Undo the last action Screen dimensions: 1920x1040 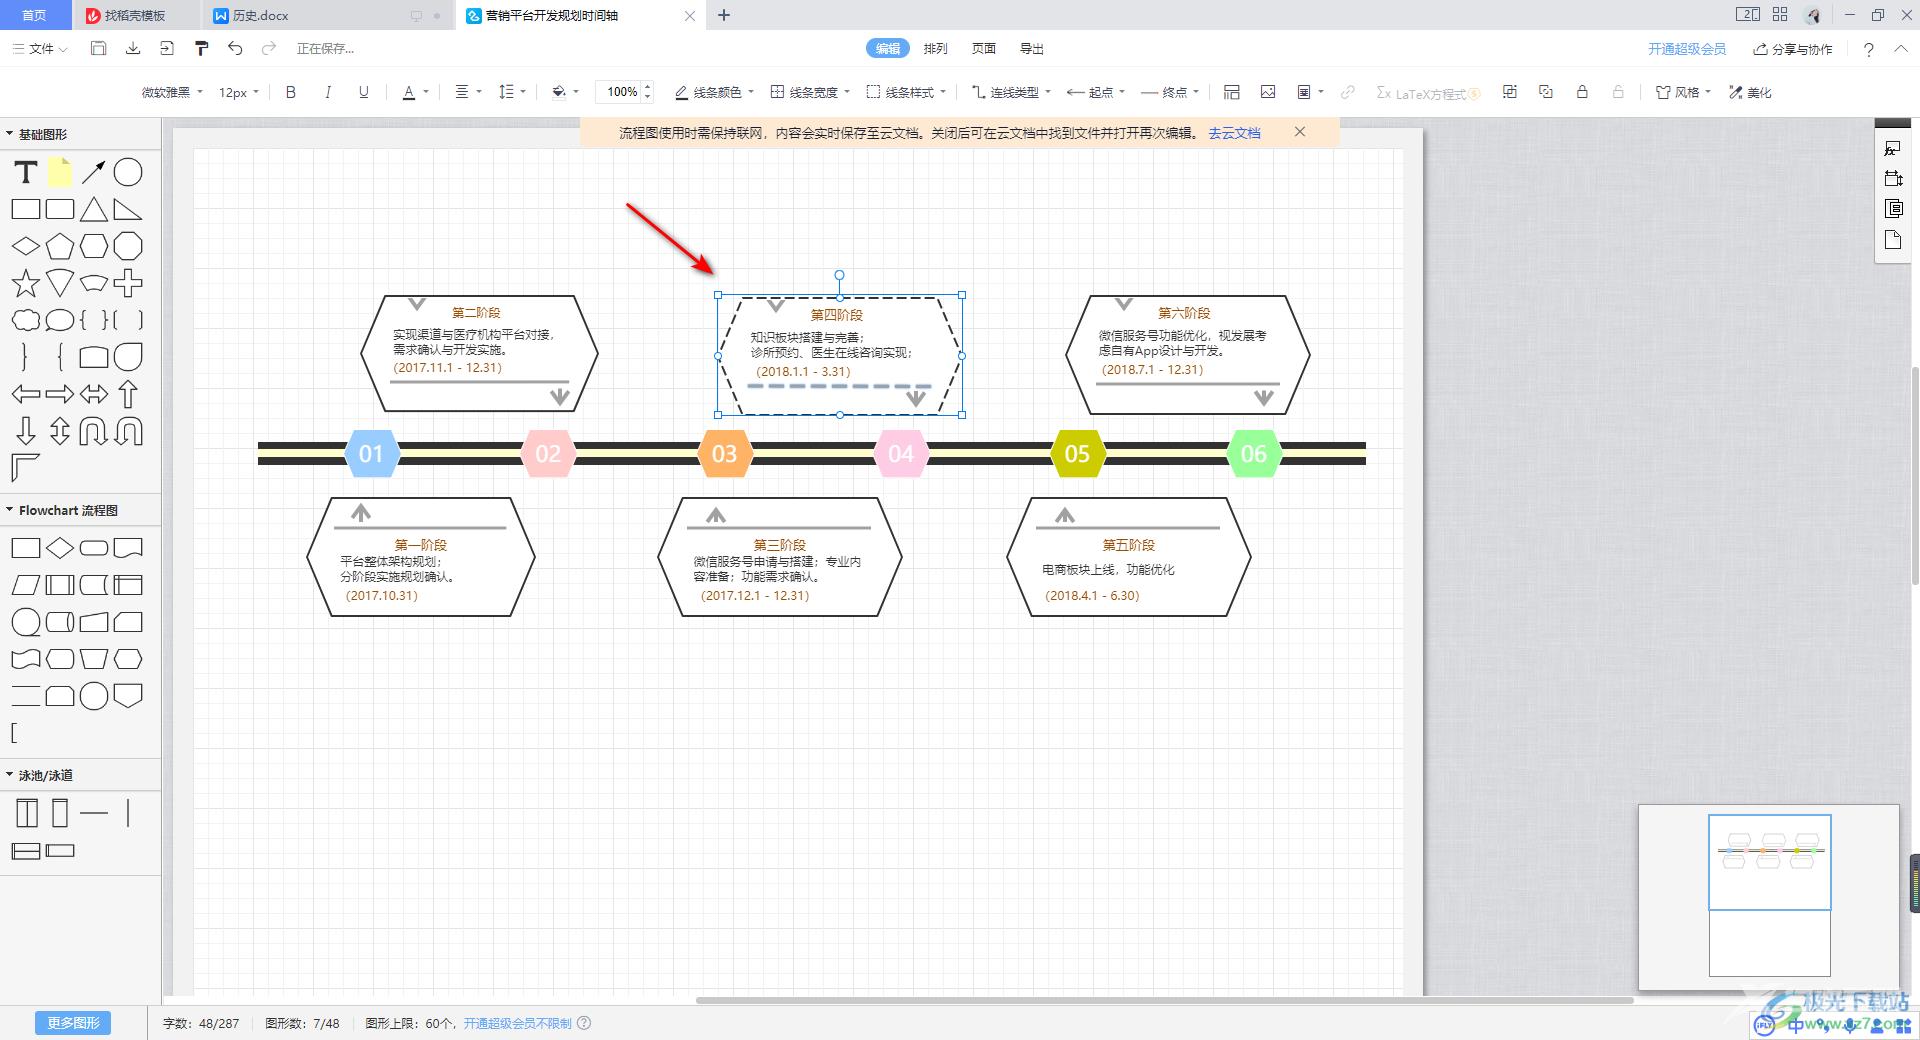(235, 48)
